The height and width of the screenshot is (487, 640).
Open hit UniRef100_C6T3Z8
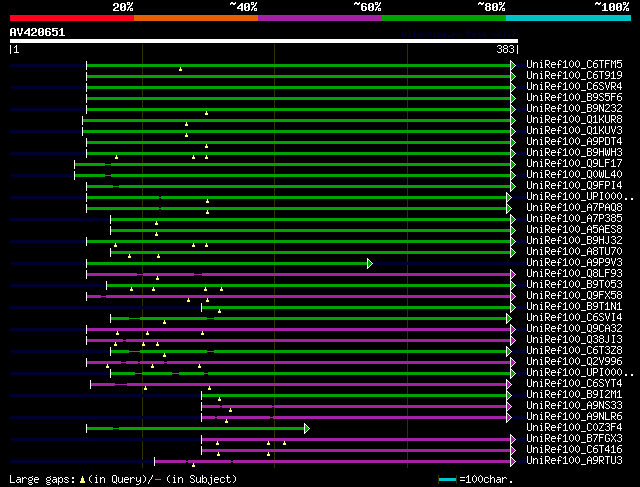[574, 351]
